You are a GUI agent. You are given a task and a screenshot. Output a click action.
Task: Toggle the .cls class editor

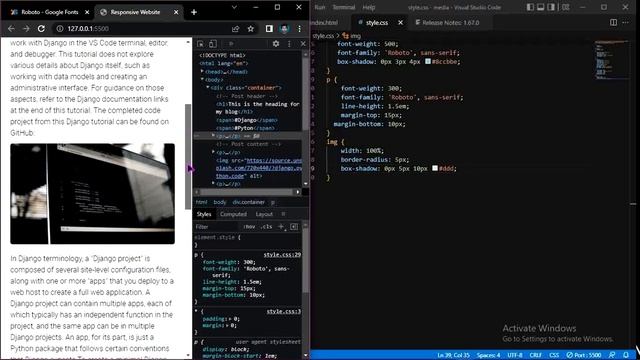(x=267, y=227)
